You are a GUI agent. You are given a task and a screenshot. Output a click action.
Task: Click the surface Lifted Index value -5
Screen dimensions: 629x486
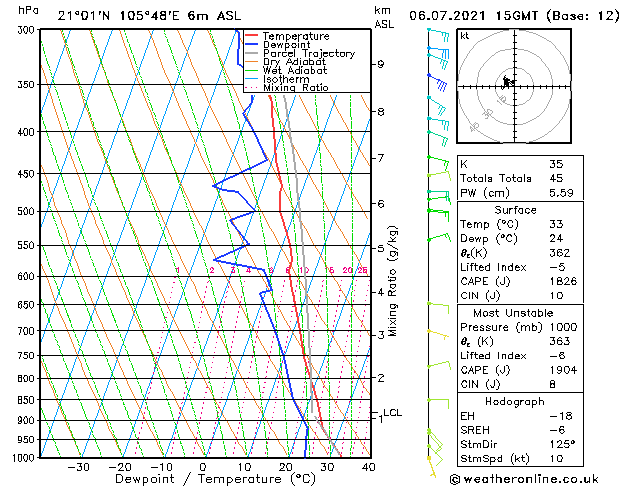pos(557,267)
